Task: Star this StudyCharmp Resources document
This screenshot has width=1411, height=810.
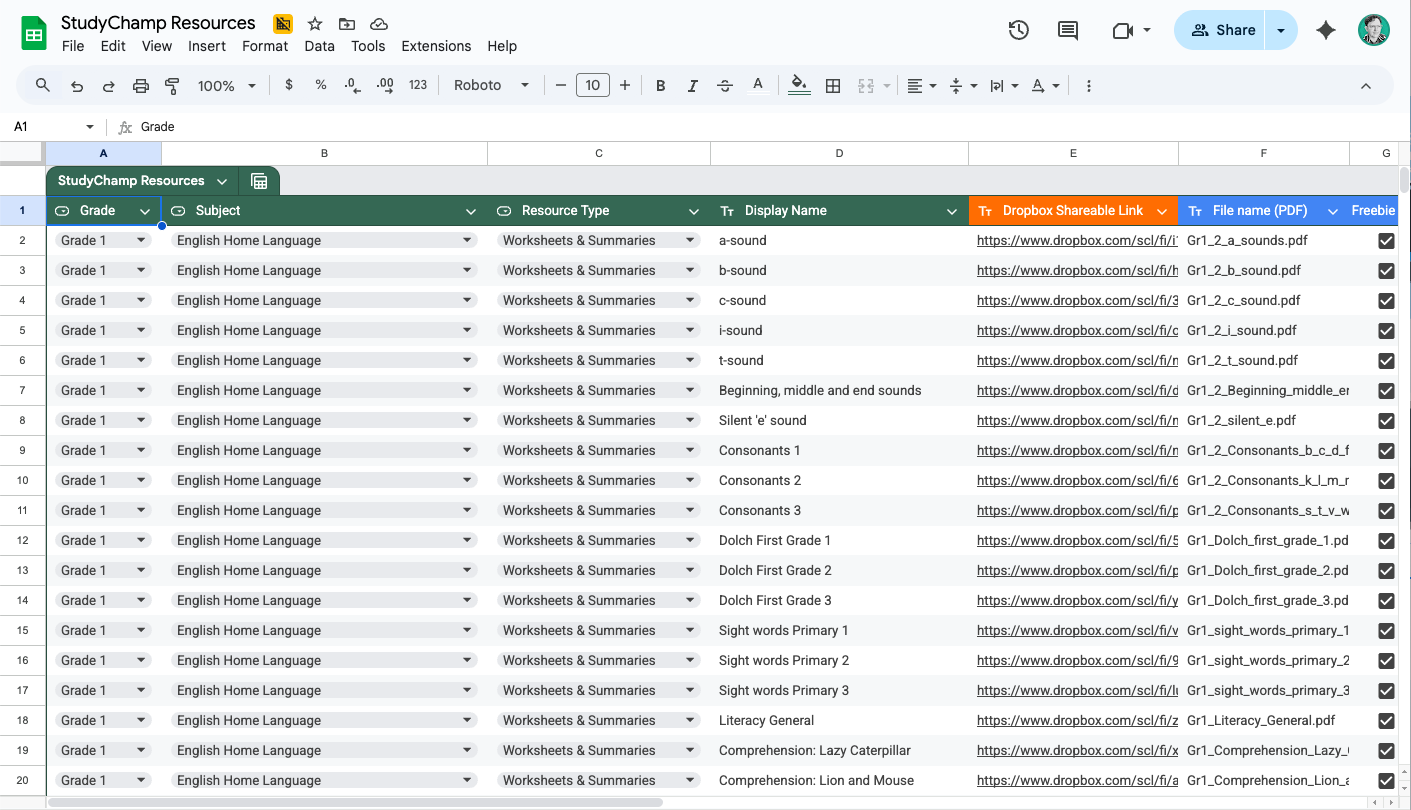Action: click(x=315, y=24)
